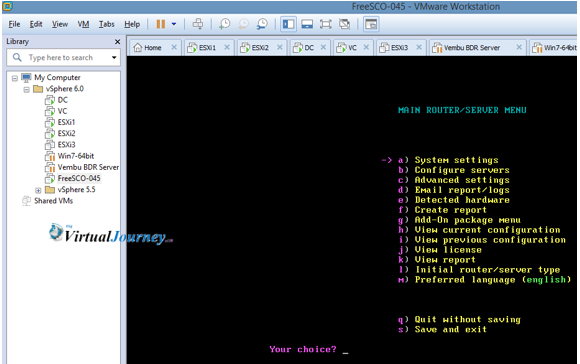Click 'System settings' in the console menu
Viewport: 580px width, 364px height.
[x=456, y=160]
